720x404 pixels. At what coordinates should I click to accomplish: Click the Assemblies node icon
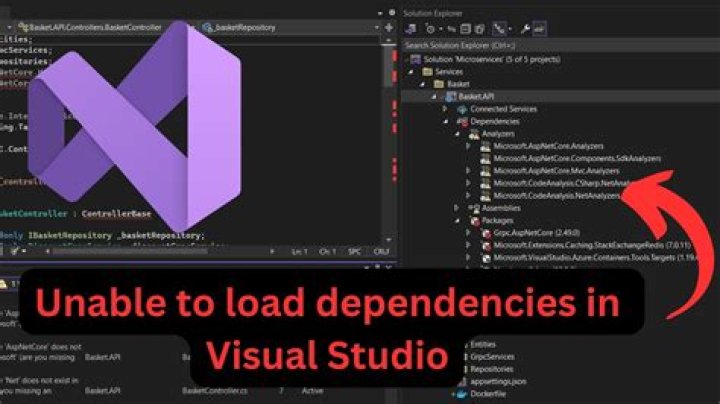click(x=474, y=208)
